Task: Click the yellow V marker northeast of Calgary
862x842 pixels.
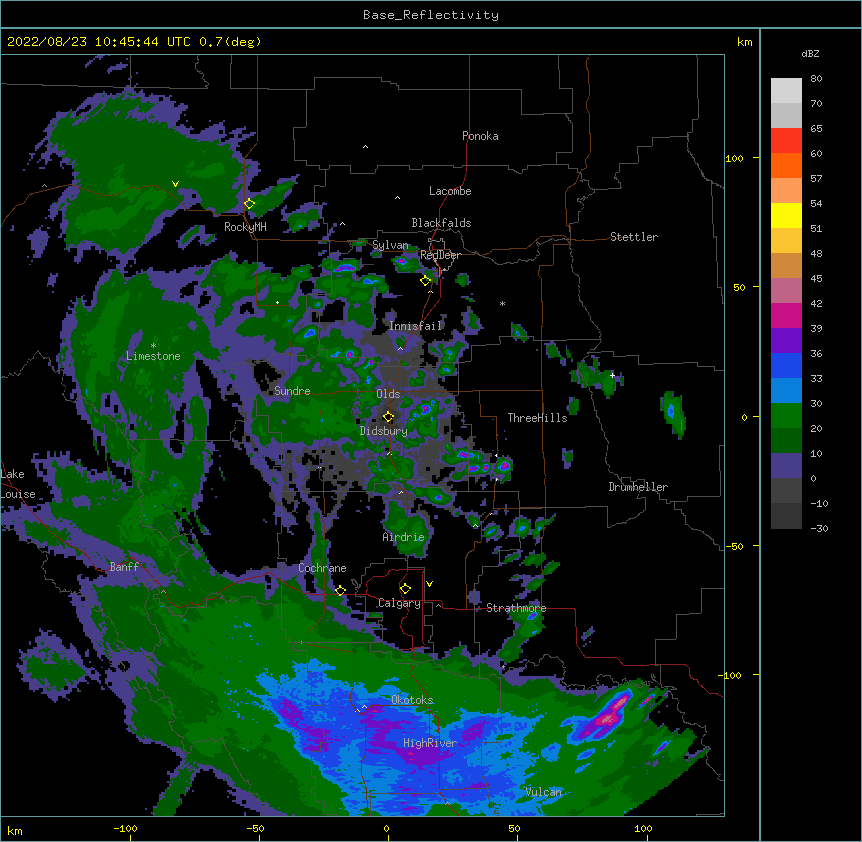Action: coord(429,584)
